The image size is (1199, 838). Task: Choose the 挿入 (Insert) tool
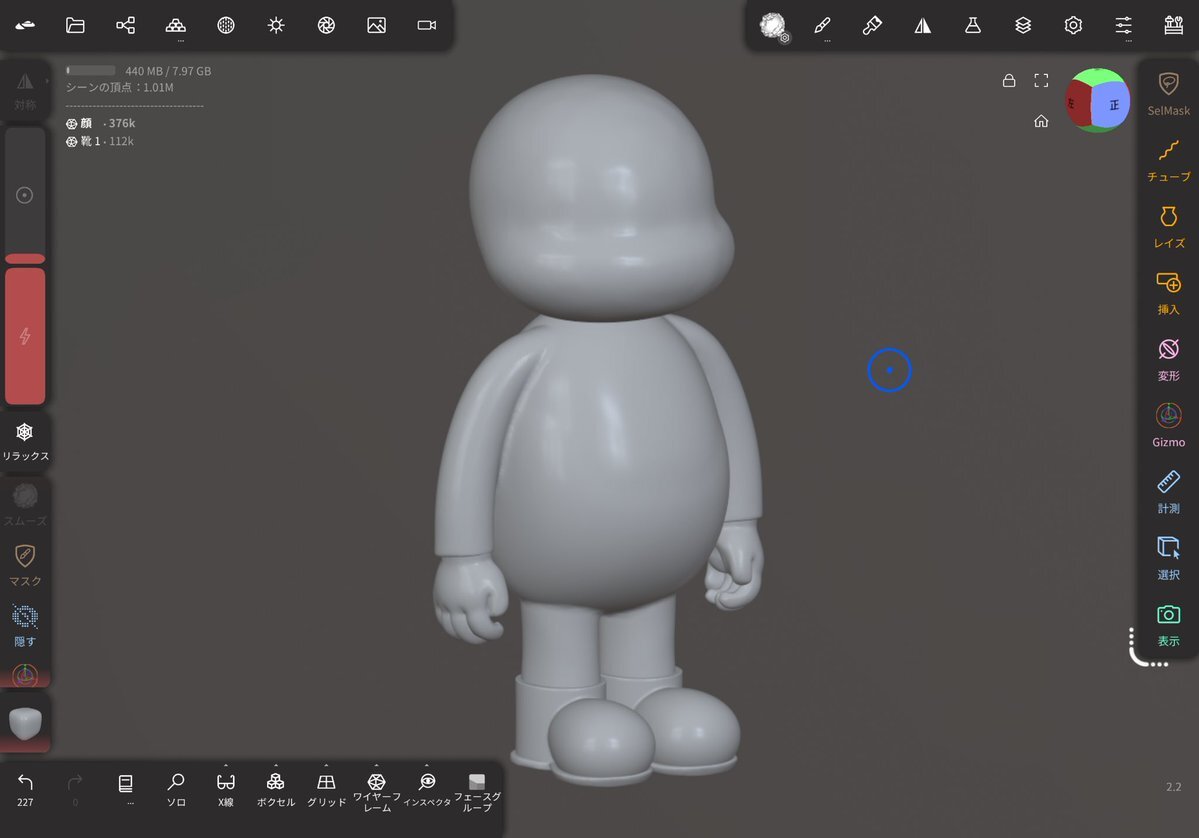coord(1168,293)
